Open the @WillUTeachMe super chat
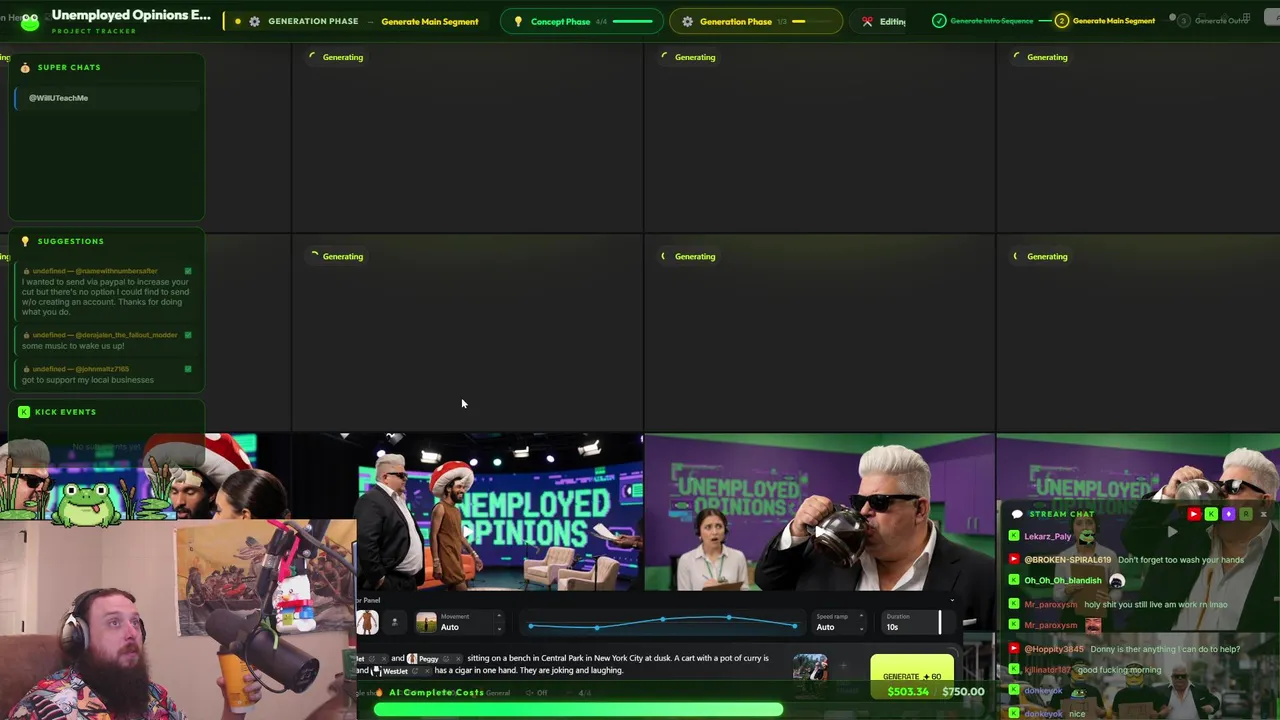The width and height of the screenshot is (1280, 720). coord(108,98)
